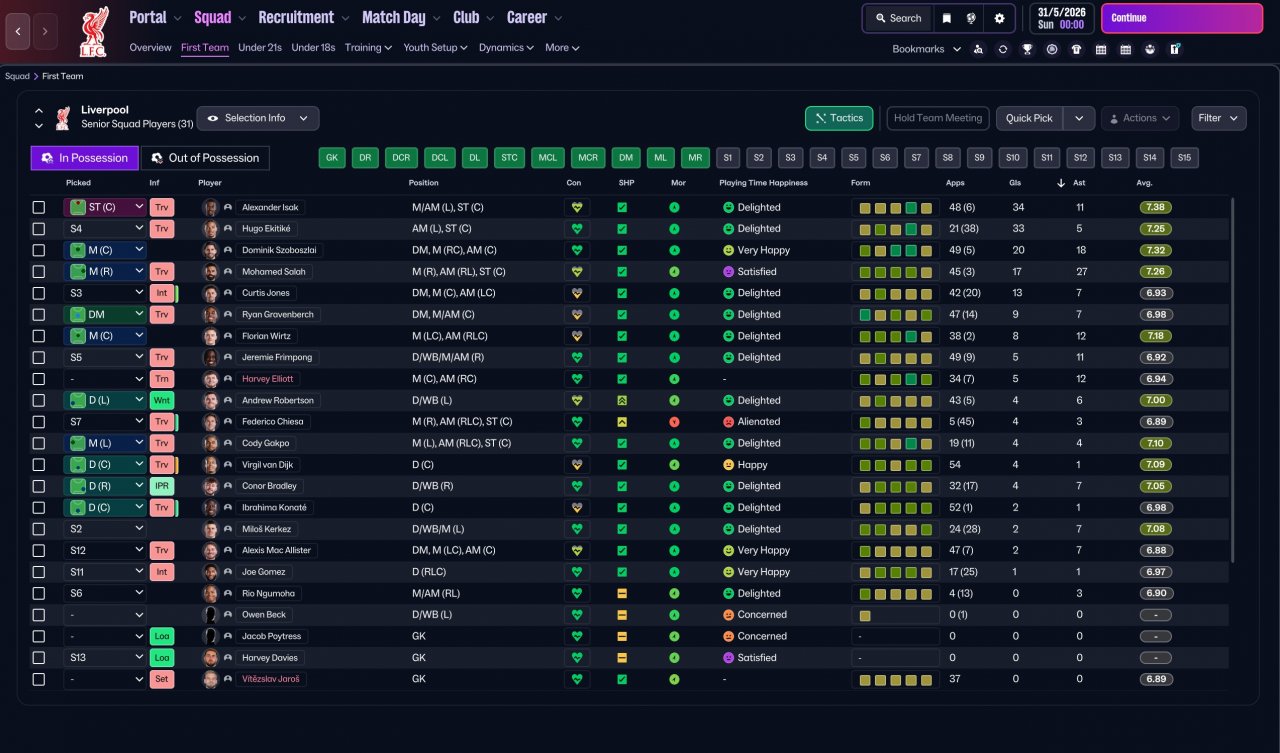The height and width of the screenshot is (753, 1280).
Task: Click Mohamed Salah's player portrait
Action: (211, 272)
